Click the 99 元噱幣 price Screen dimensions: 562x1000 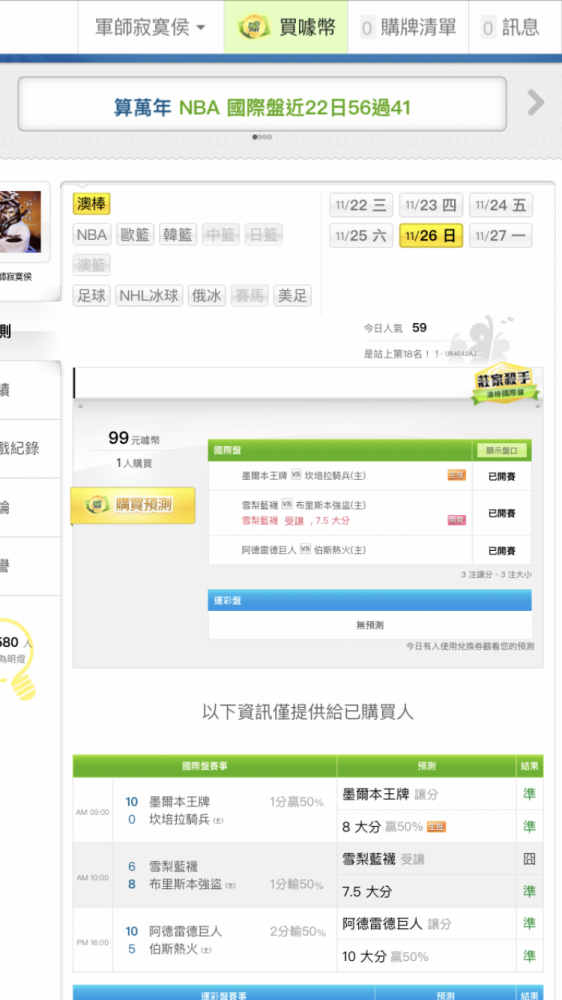coord(134,439)
